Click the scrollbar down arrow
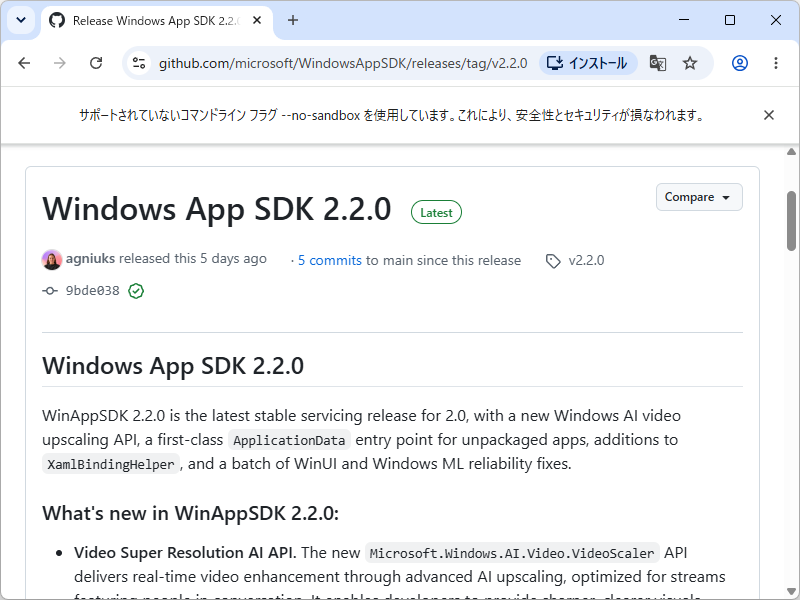The width and height of the screenshot is (800, 600). pyautogui.click(x=791, y=592)
